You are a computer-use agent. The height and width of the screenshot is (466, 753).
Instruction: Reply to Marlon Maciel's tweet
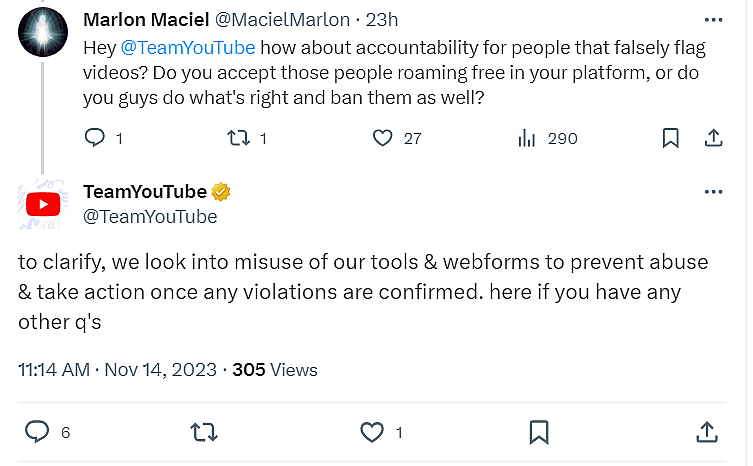[95, 139]
